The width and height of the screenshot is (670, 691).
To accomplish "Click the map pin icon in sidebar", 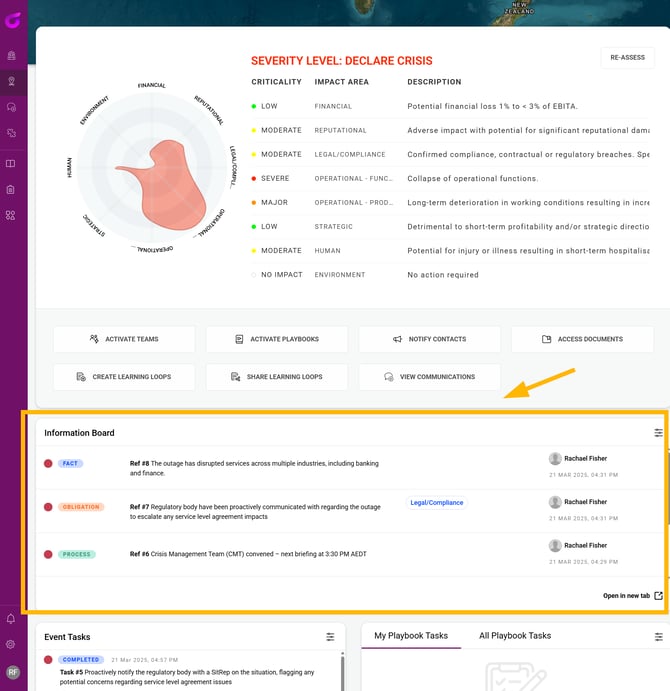I will coord(11,82).
